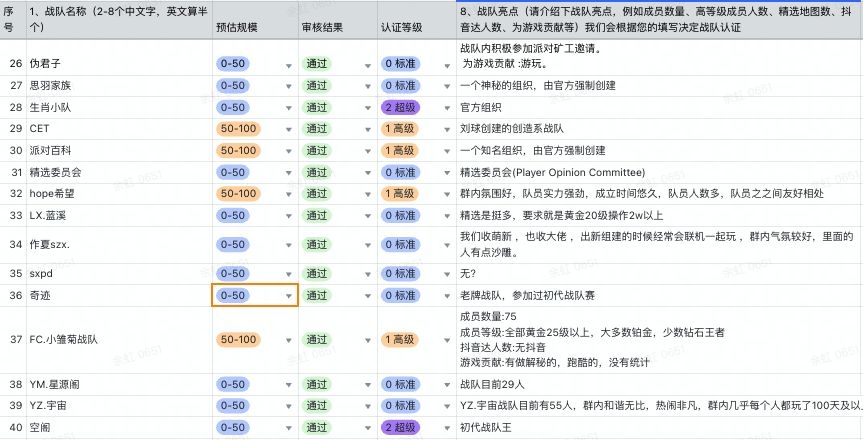The image size is (863, 440).
Task: Click row number 37
Action: point(16,340)
